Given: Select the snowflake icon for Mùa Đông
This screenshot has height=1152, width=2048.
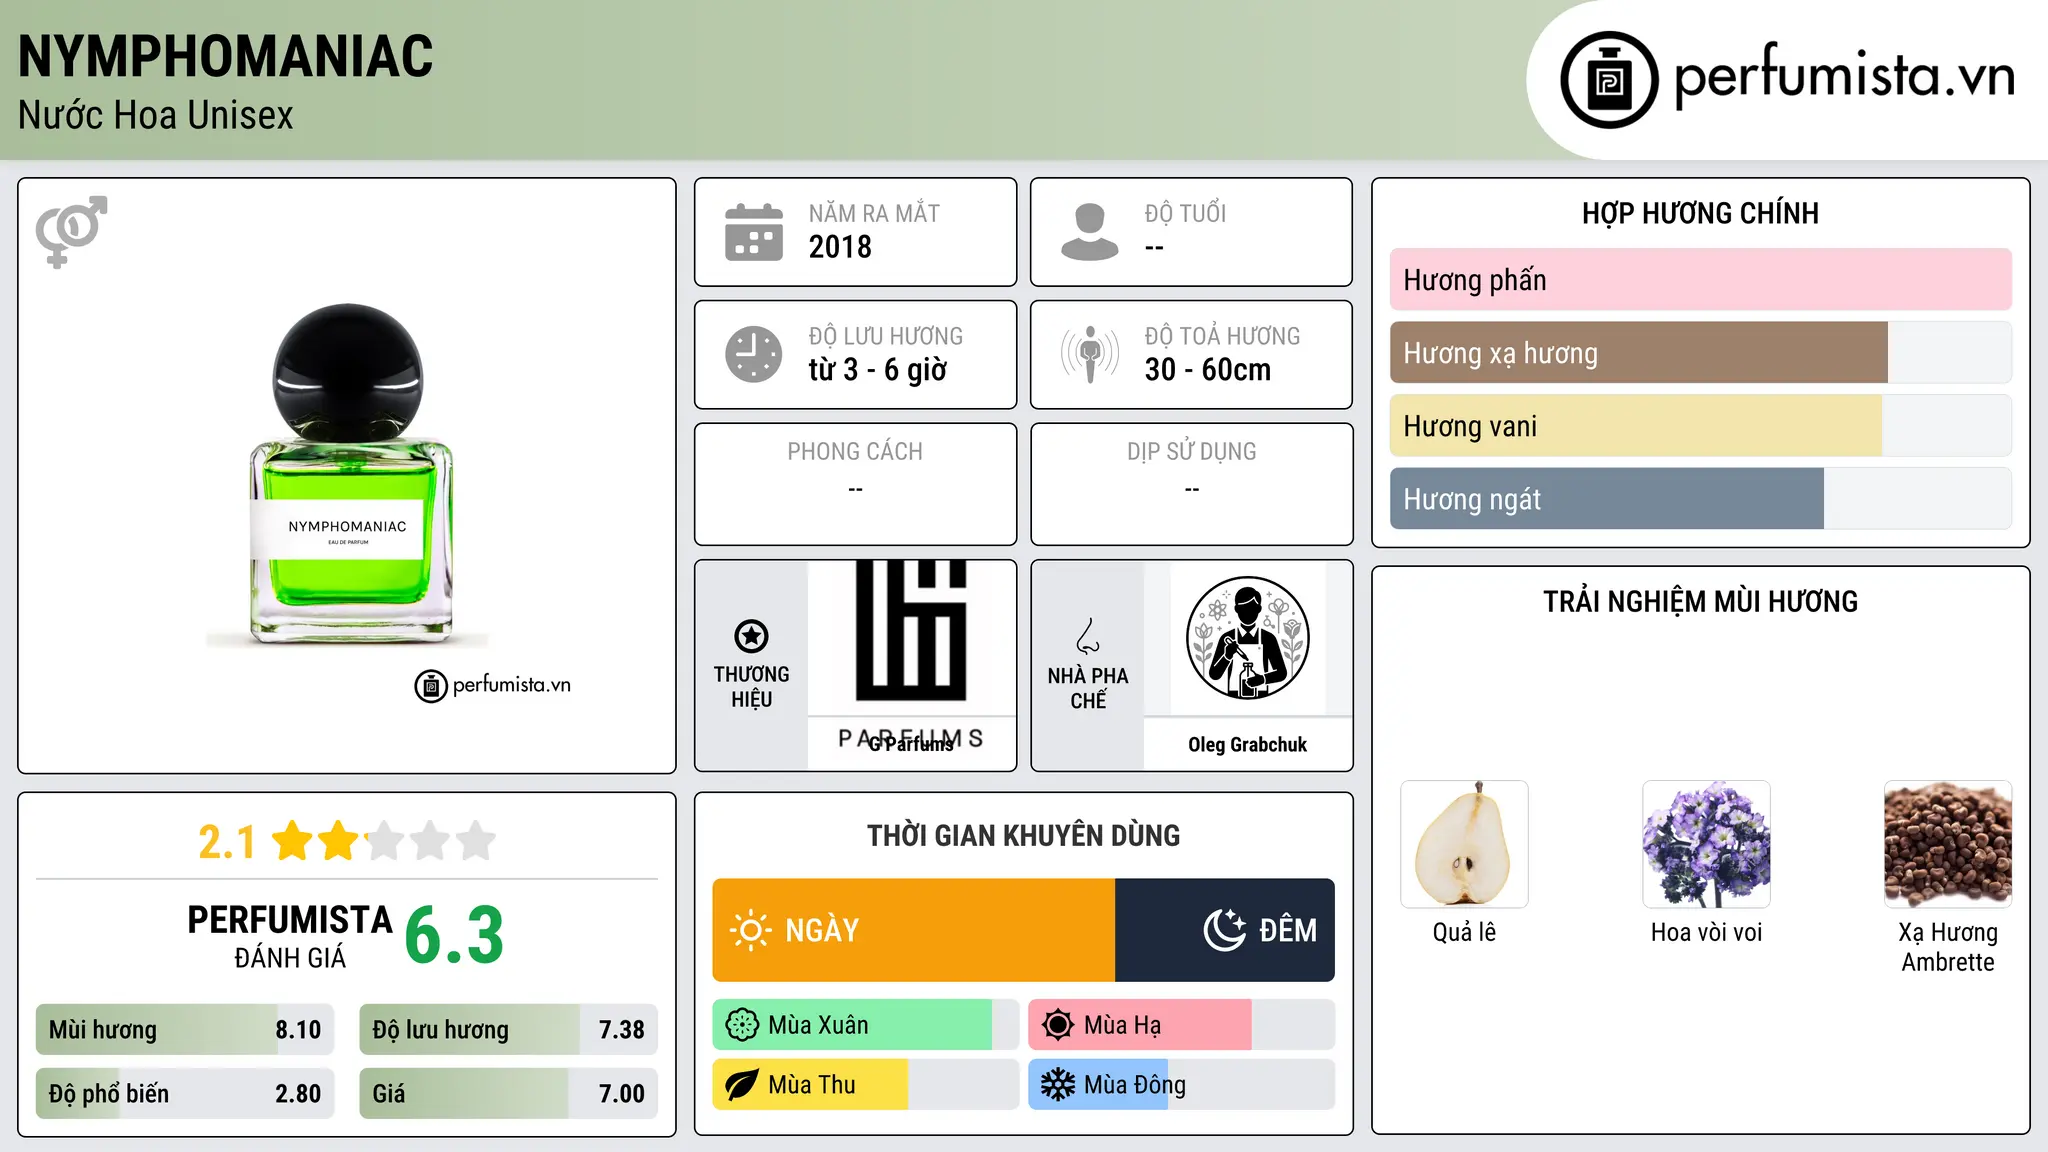Looking at the screenshot, I should (x=1058, y=1085).
